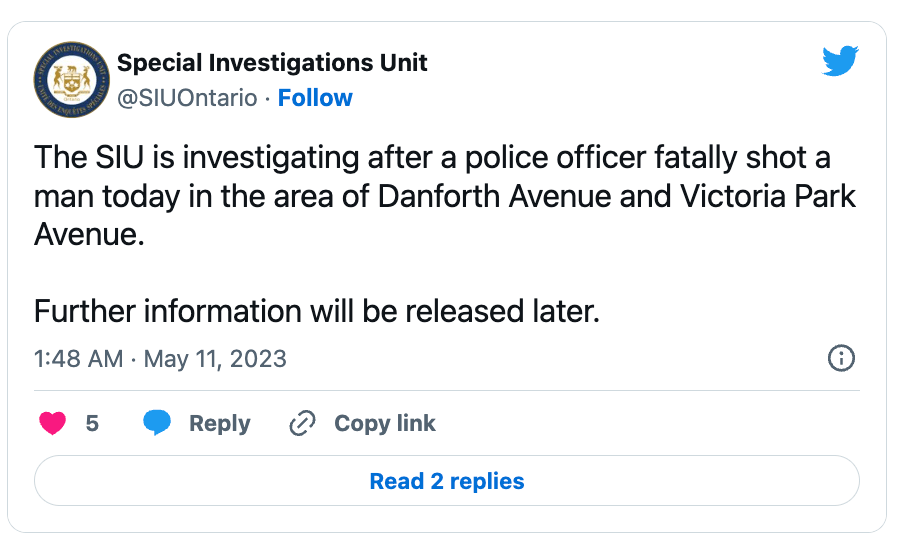Image resolution: width=900 pixels, height=542 pixels.
Task: Like the tweet with the heart icon
Action: tap(52, 423)
